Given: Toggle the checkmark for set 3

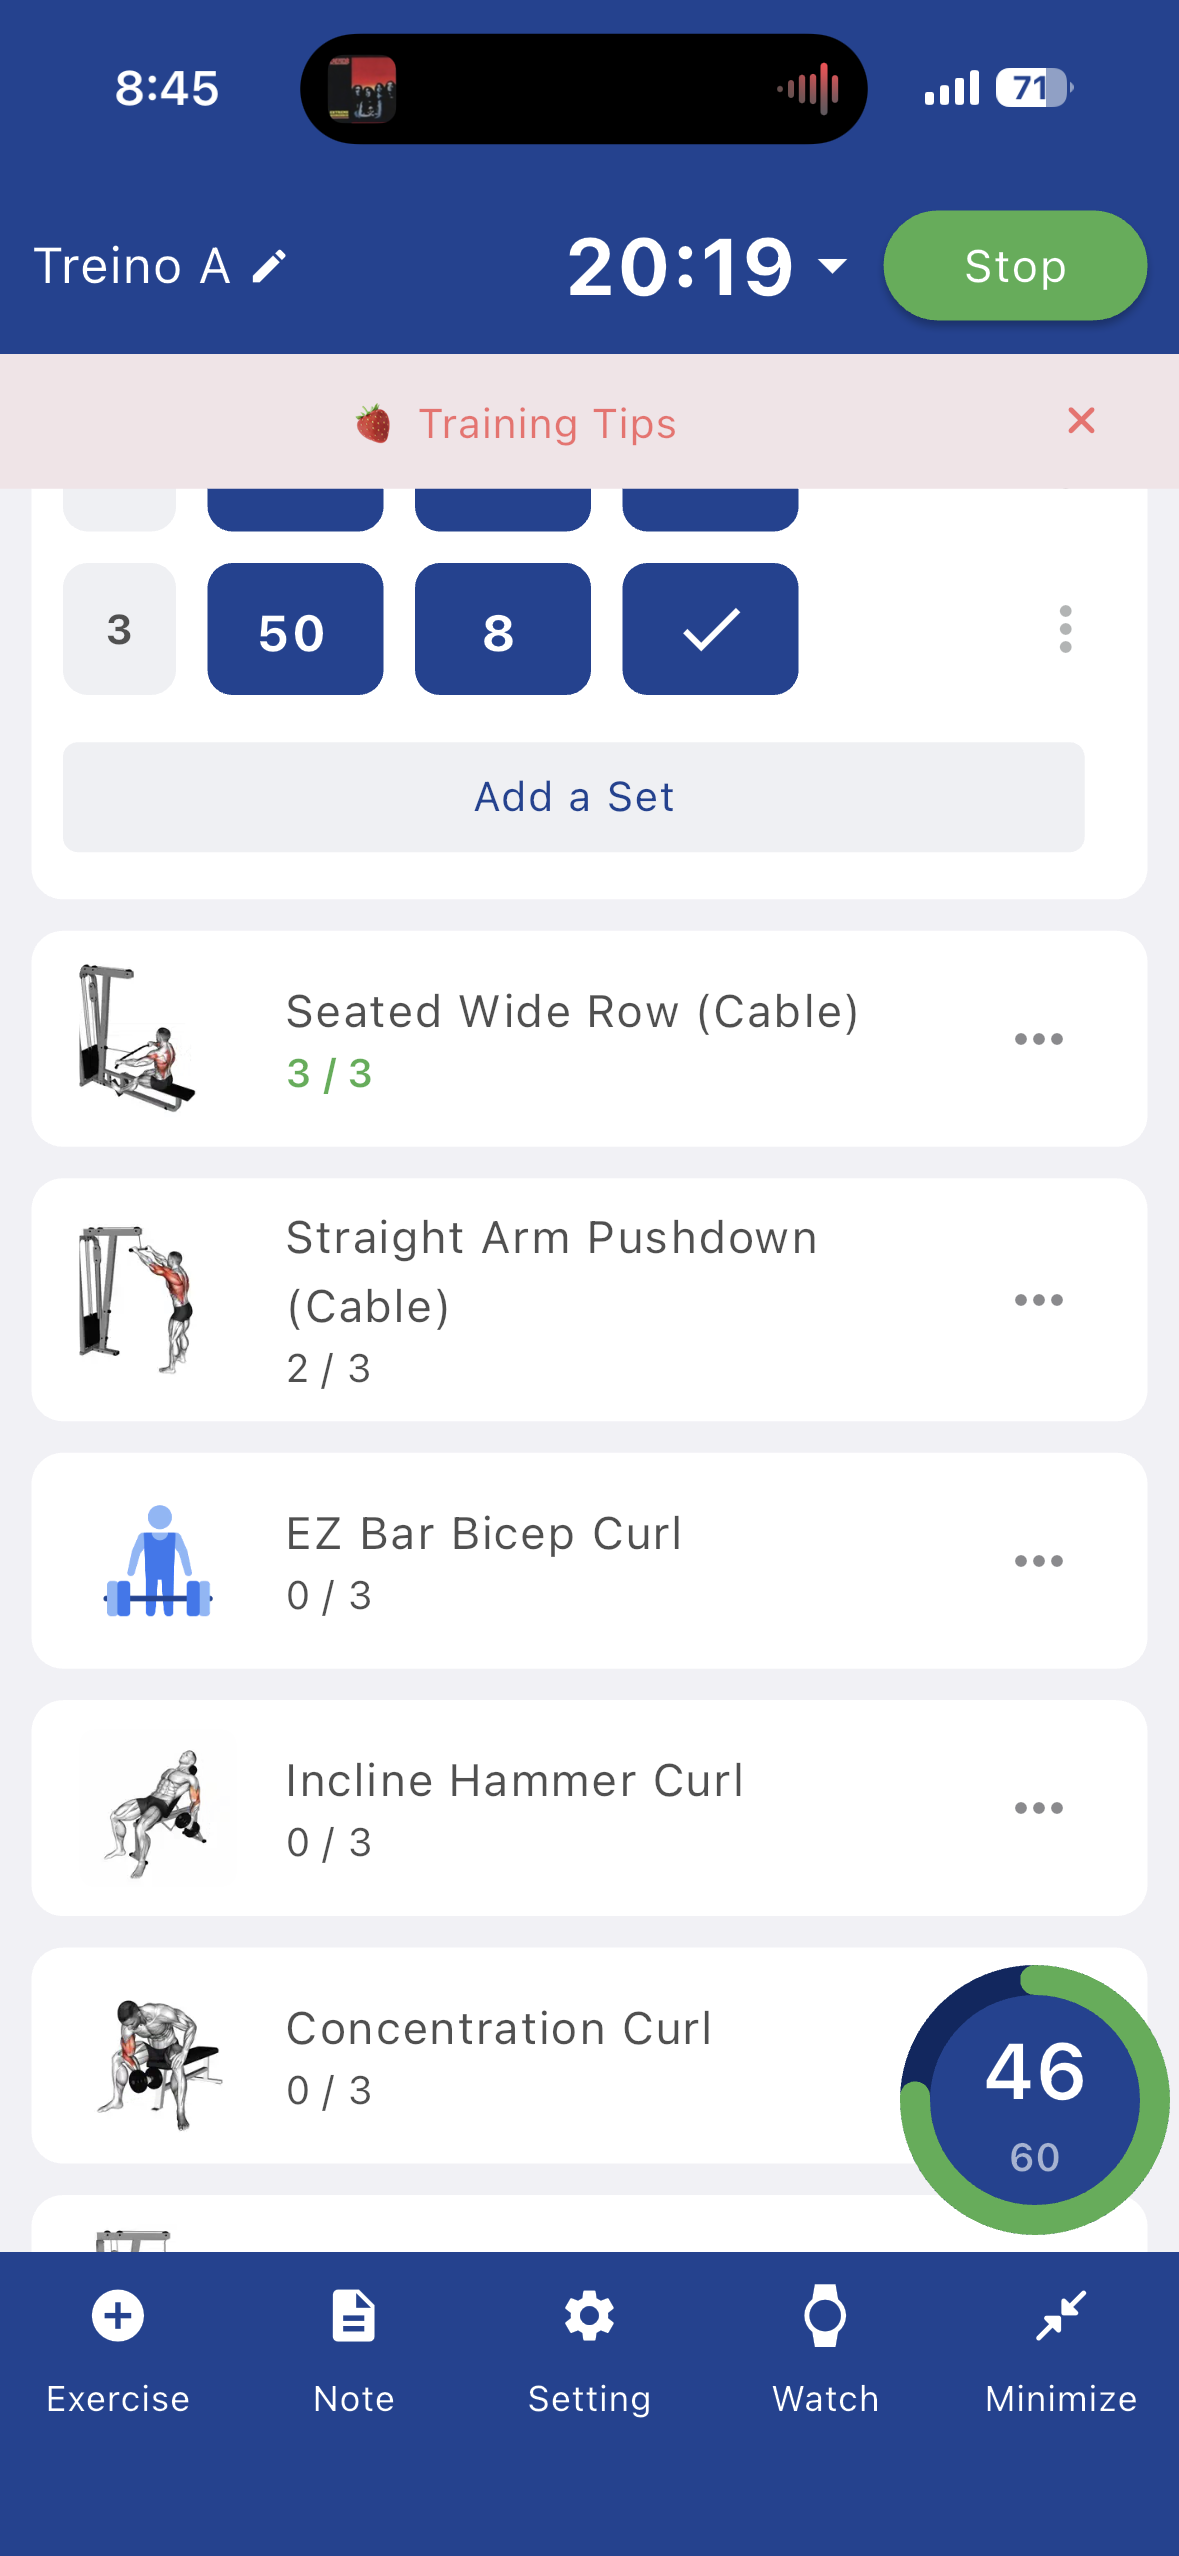Looking at the screenshot, I should [x=710, y=629].
